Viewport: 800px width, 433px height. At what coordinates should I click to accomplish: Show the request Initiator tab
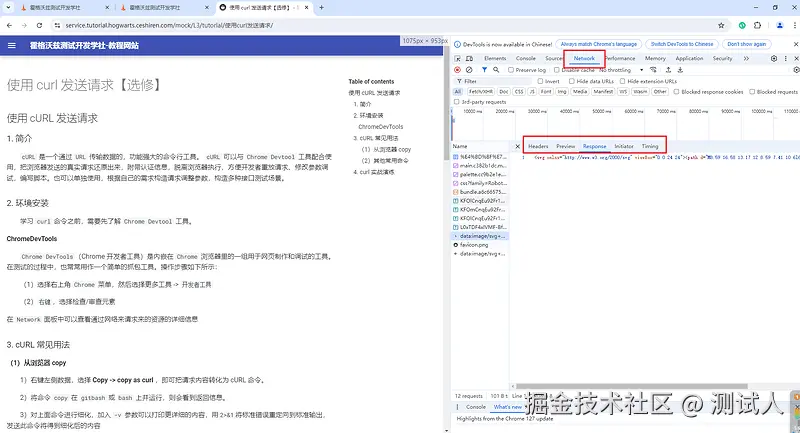623,146
